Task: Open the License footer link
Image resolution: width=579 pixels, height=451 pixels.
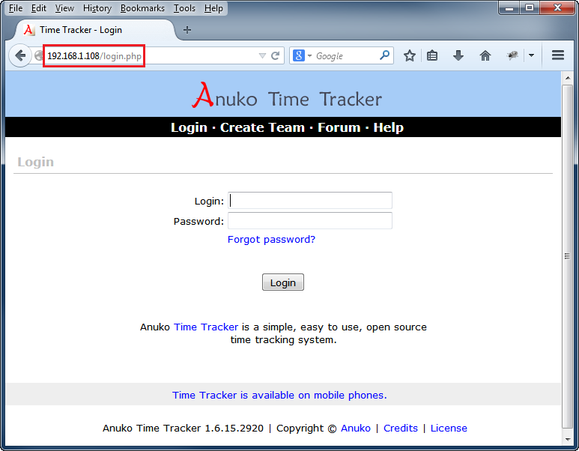Action: pyautogui.click(x=449, y=428)
